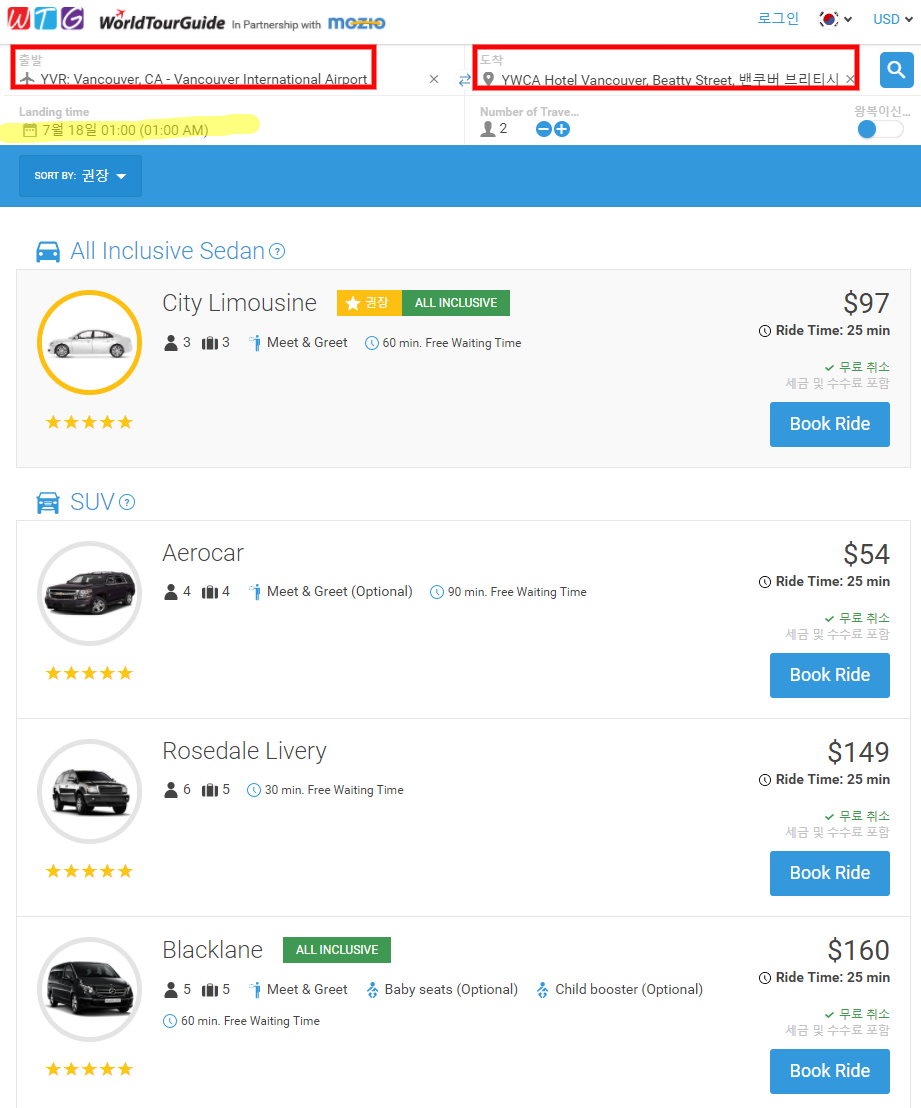Image resolution: width=921 pixels, height=1108 pixels.
Task: Swap origin and destination with the arrows icon
Action: [464, 79]
